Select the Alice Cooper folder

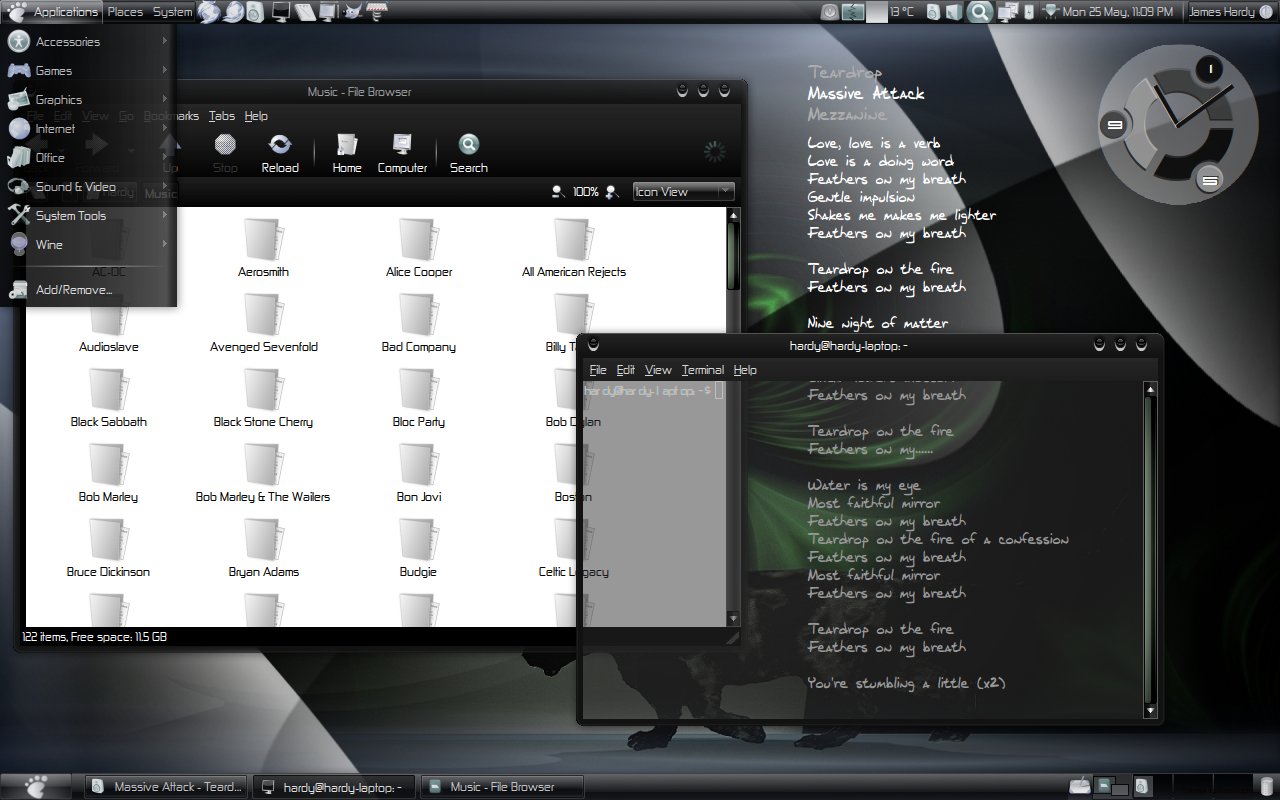(419, 249)
